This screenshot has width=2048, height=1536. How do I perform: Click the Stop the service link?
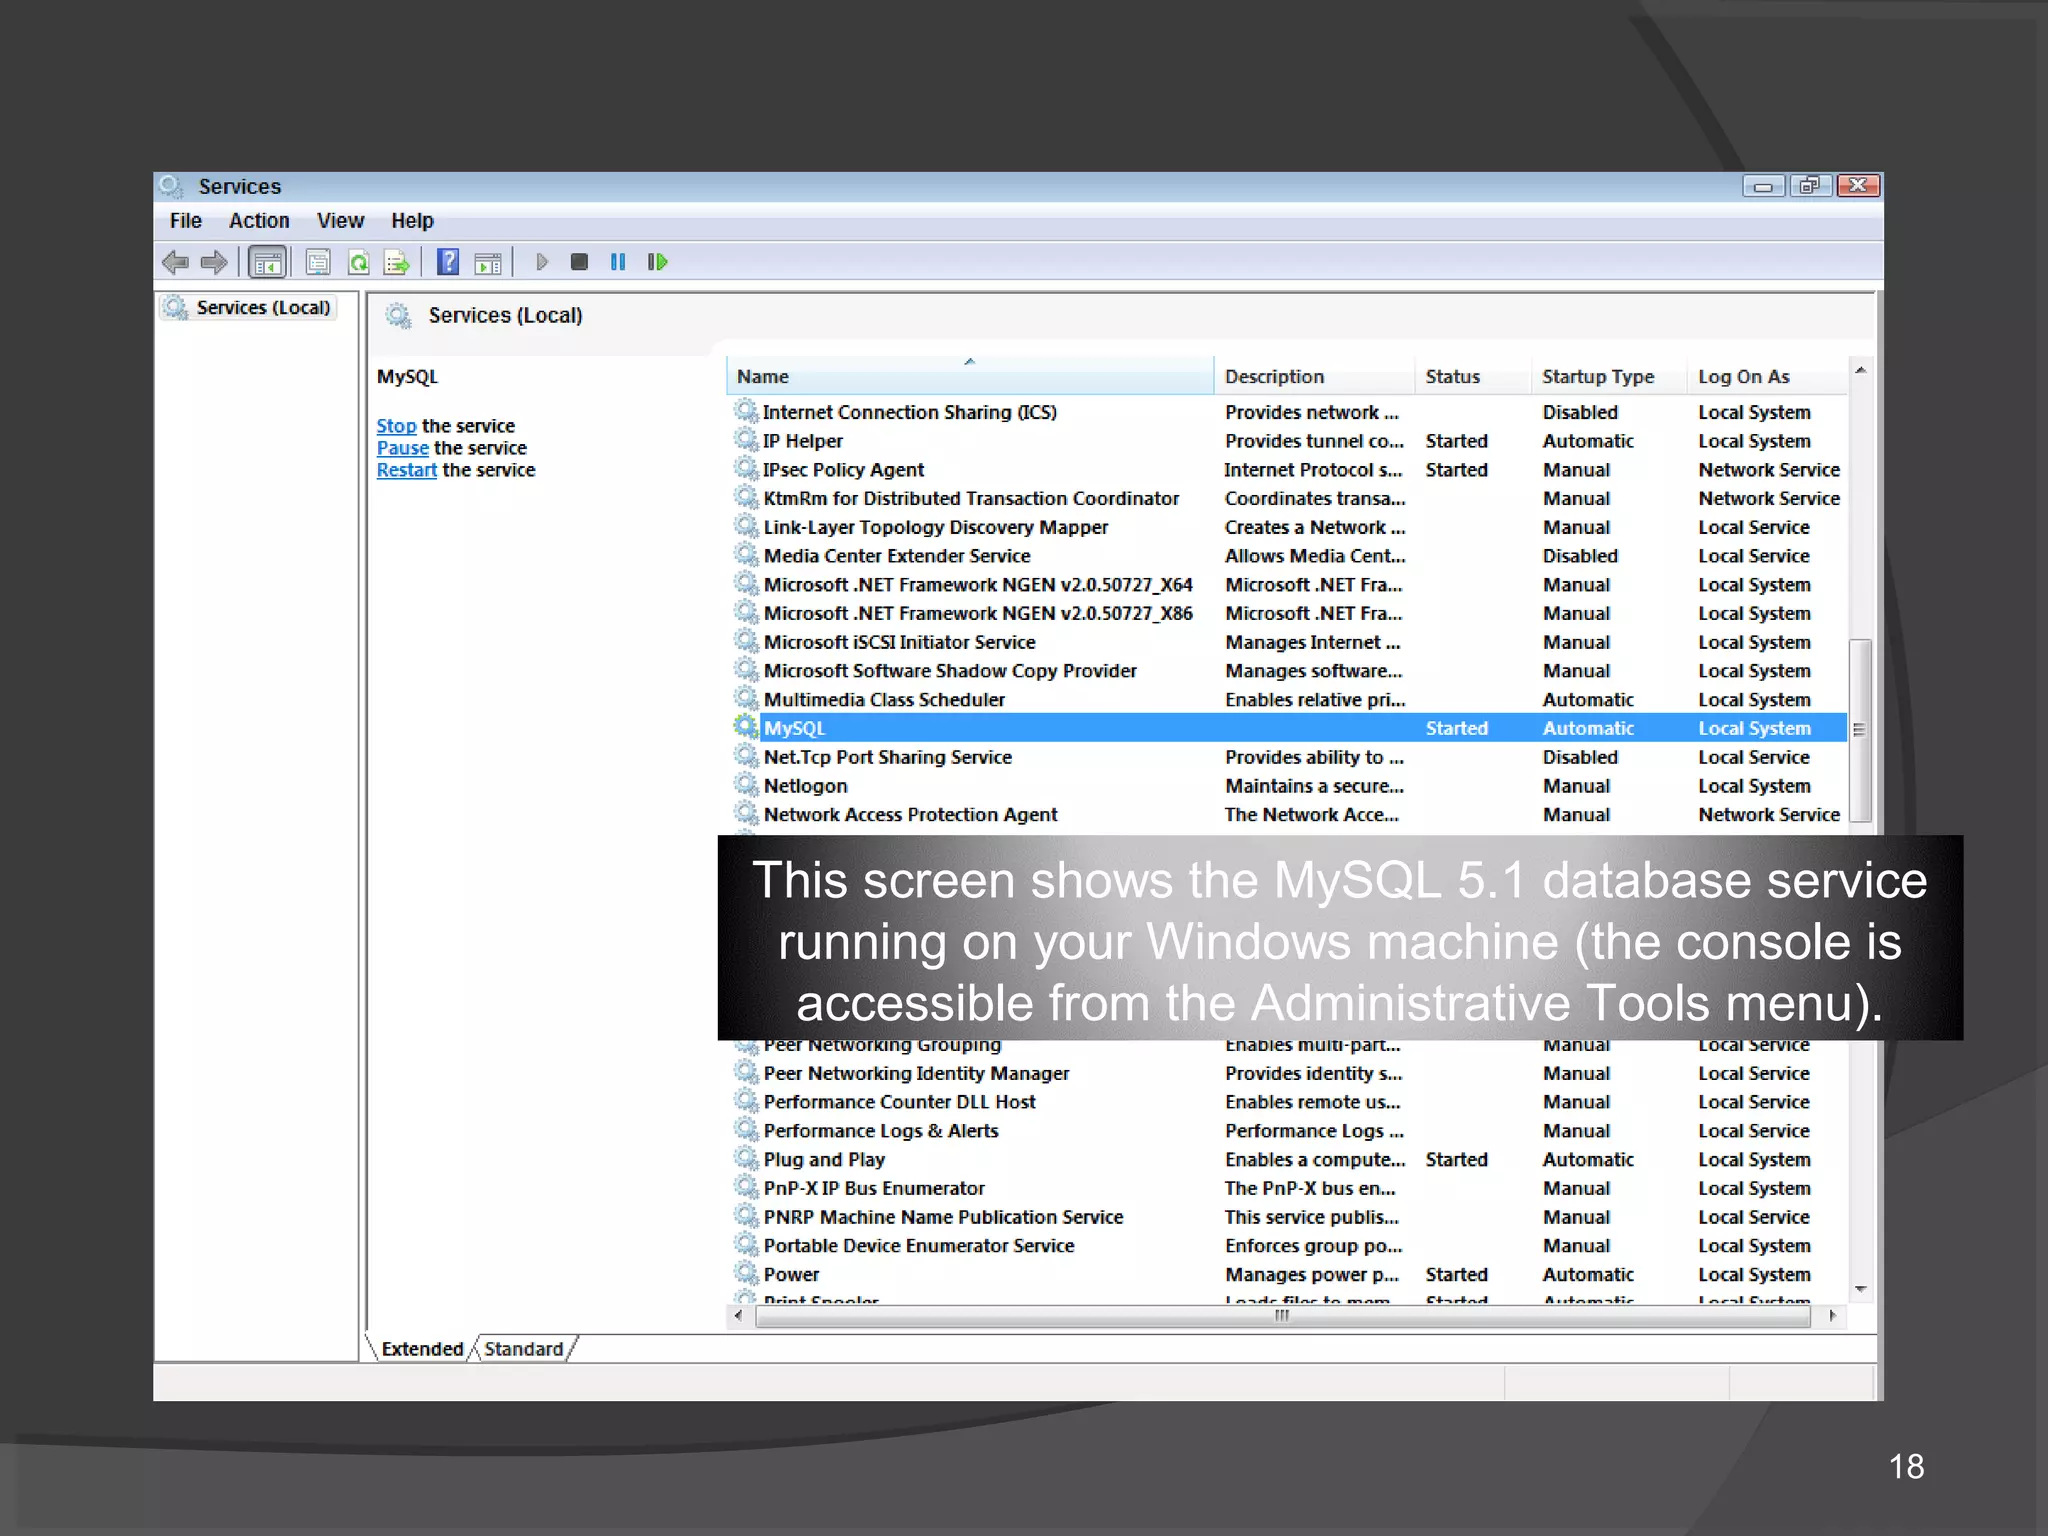pyautogui.click(x=396, y=426)
